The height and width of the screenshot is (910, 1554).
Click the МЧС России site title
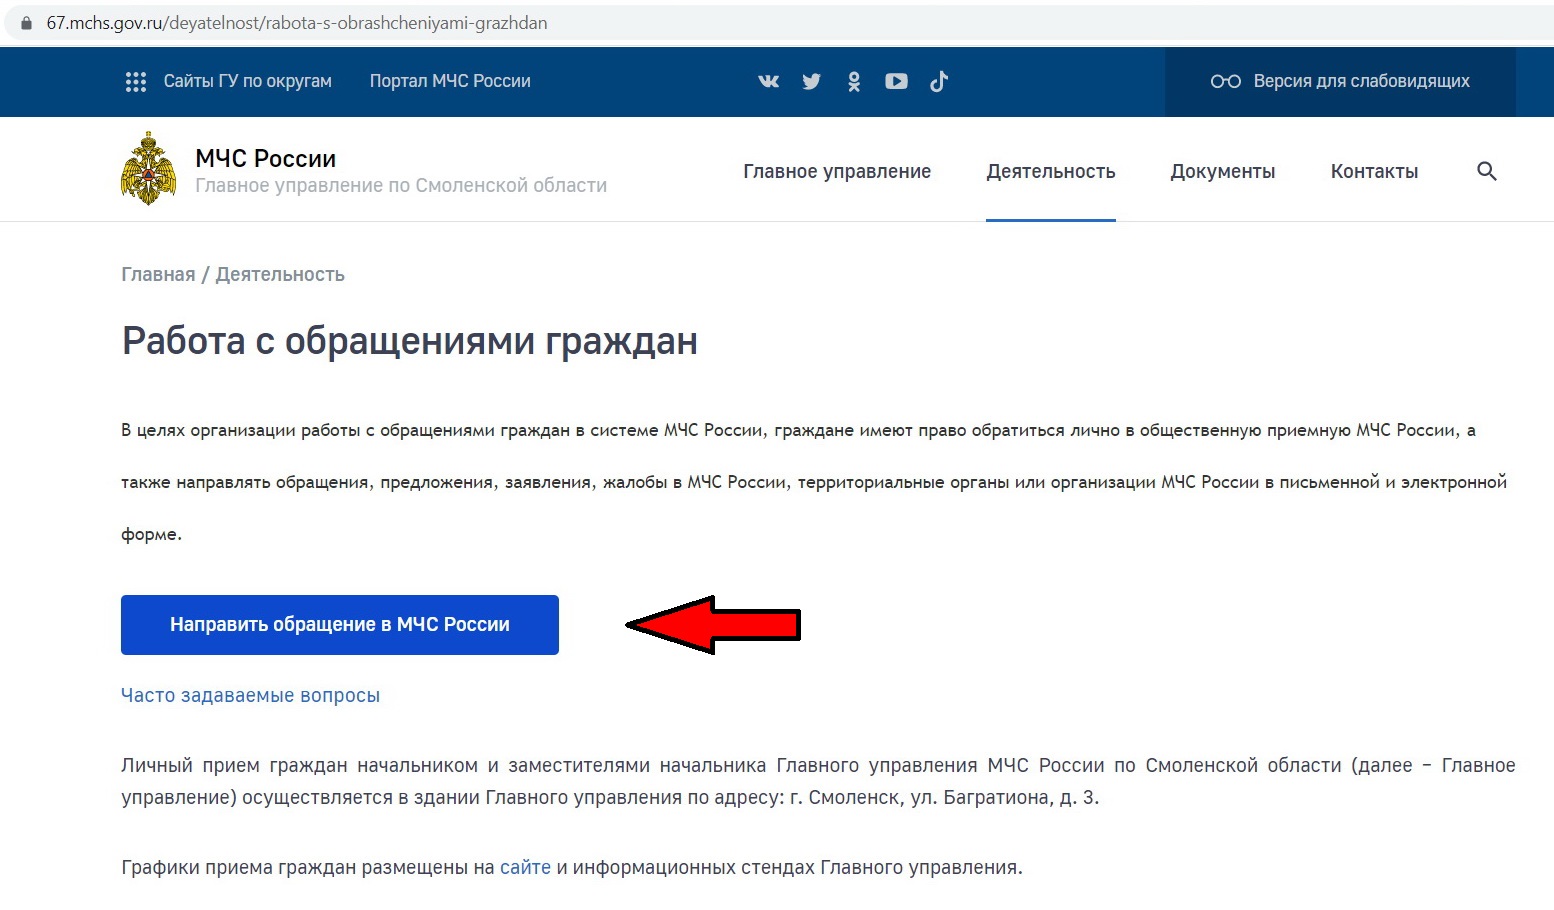pyautogui.click(x=266, y=158)
